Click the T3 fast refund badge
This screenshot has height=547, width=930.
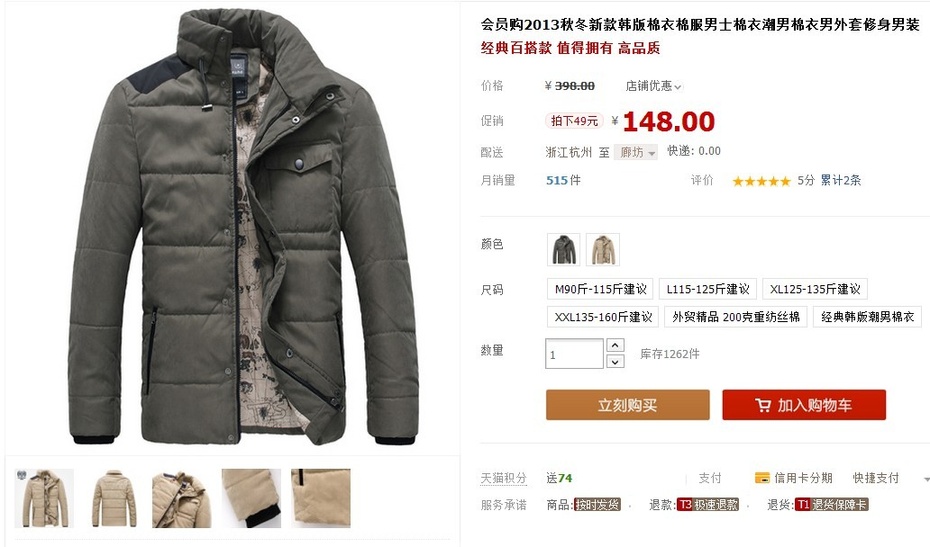click(708, 504)
